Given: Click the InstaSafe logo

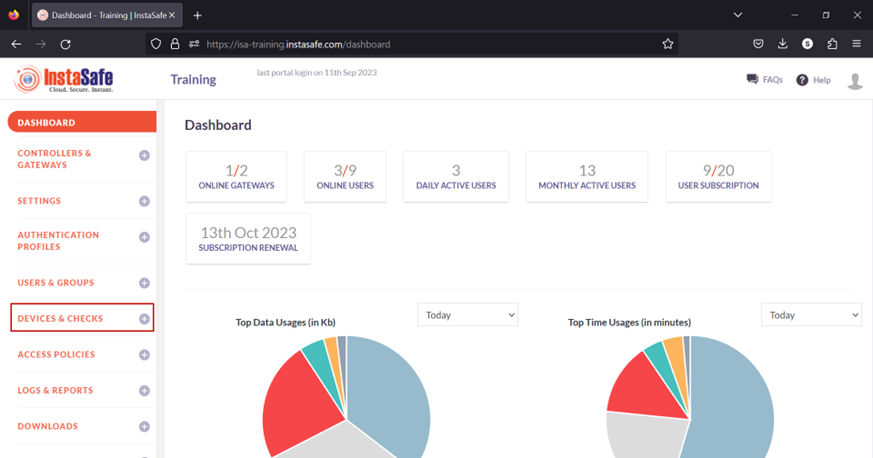Looking at the screenshot, I should (x=63, y=80).
